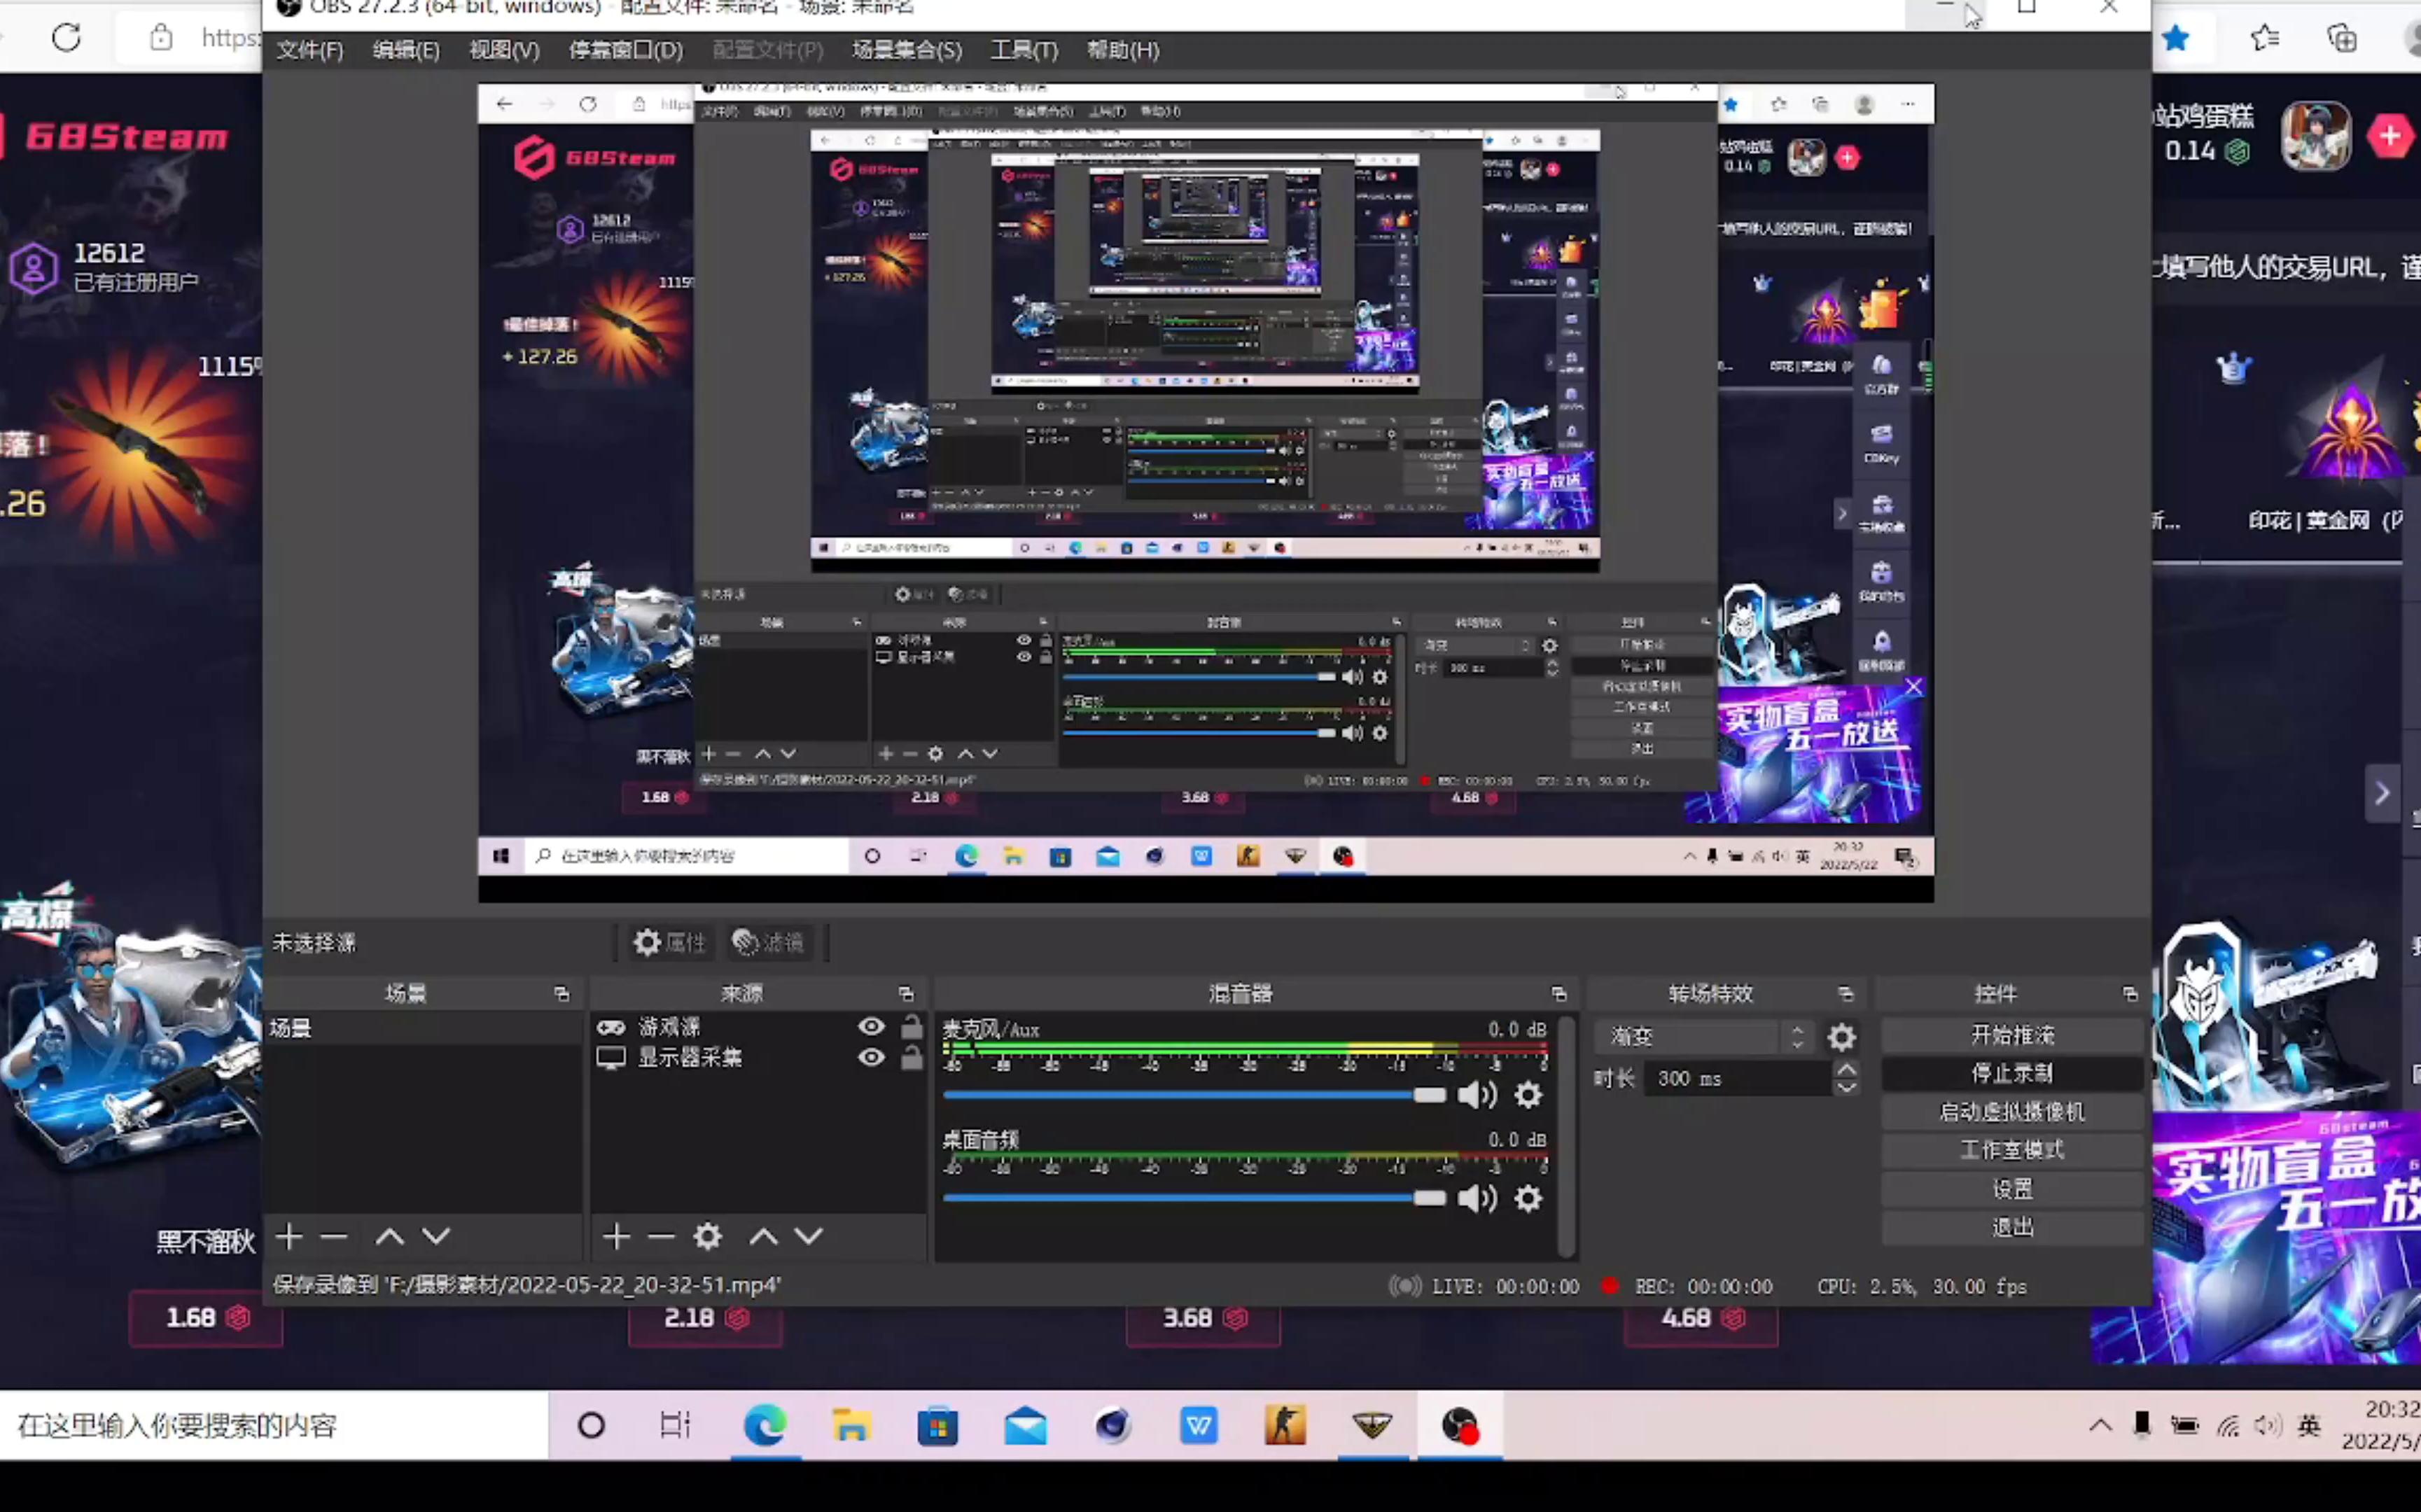Open the 场景集合(S) menu
The width and height of the screenshot is (2421, 1512).
(x=907, y=50)
